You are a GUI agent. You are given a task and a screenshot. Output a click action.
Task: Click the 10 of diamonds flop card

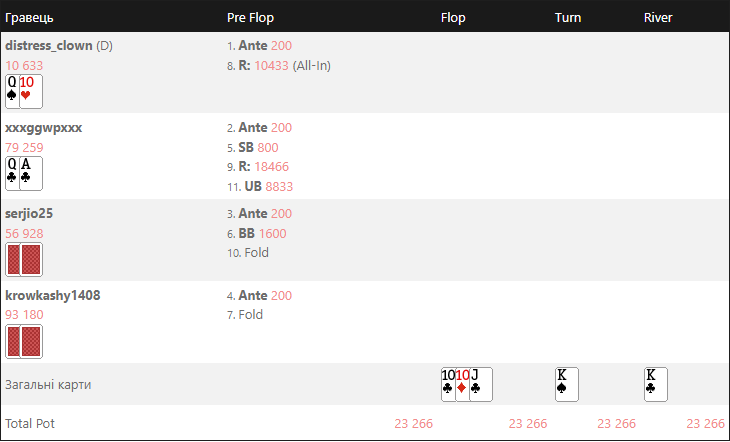tap(462, 385)
